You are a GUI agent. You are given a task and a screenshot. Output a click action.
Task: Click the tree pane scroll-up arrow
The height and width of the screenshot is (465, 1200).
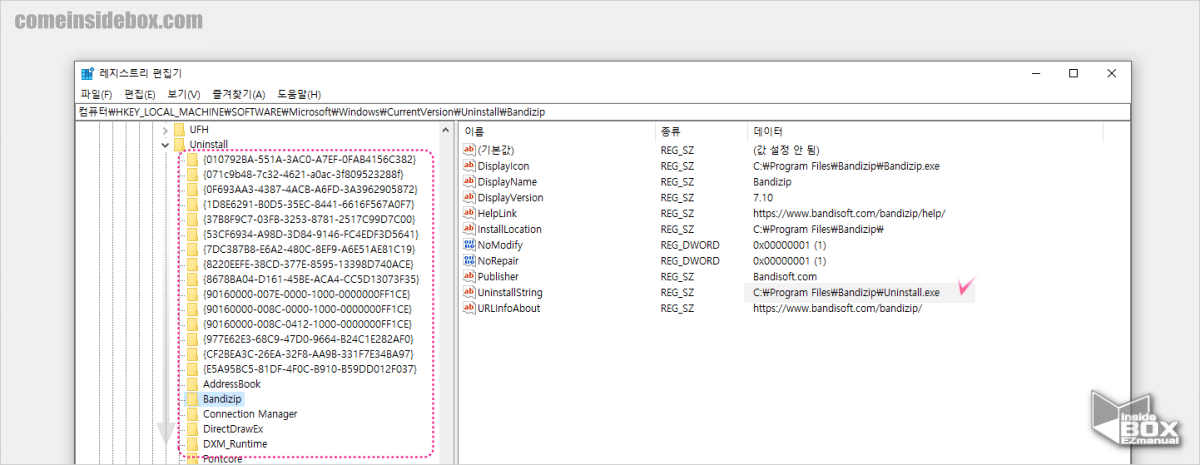tap(447, 131)
